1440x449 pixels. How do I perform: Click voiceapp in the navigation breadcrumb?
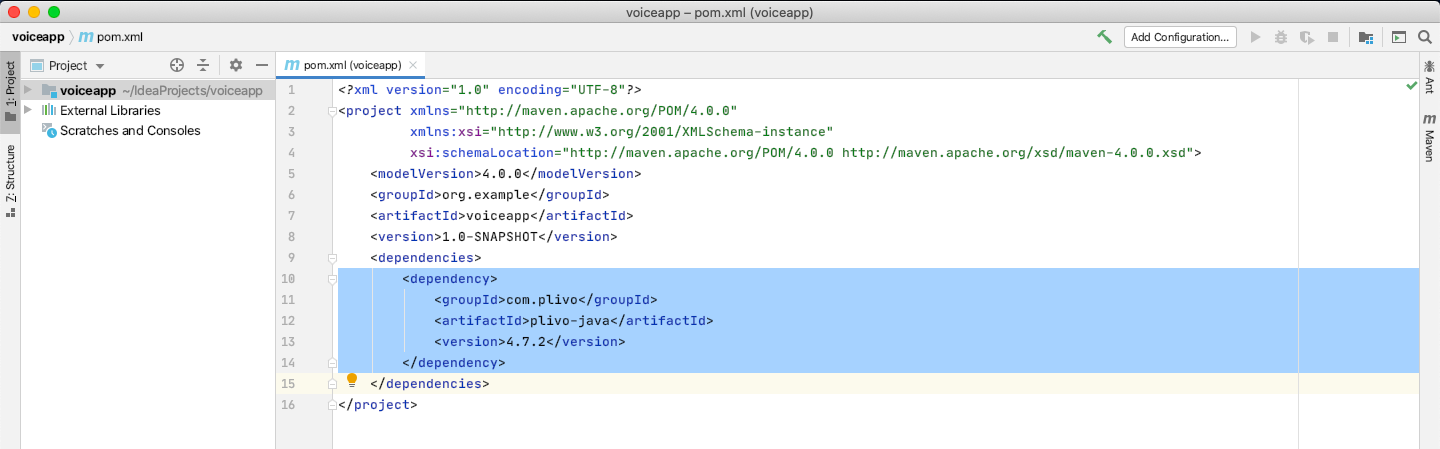coord(38,37)
